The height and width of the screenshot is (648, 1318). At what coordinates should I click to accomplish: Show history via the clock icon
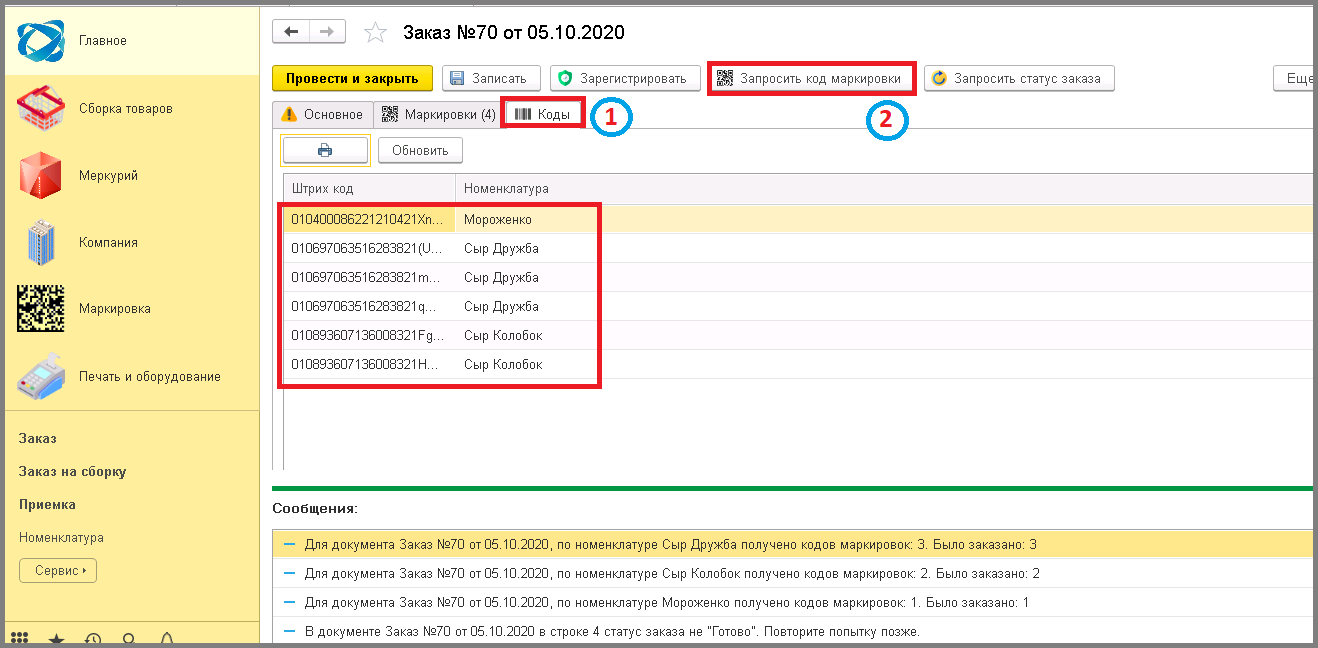(x=92, y=639)
